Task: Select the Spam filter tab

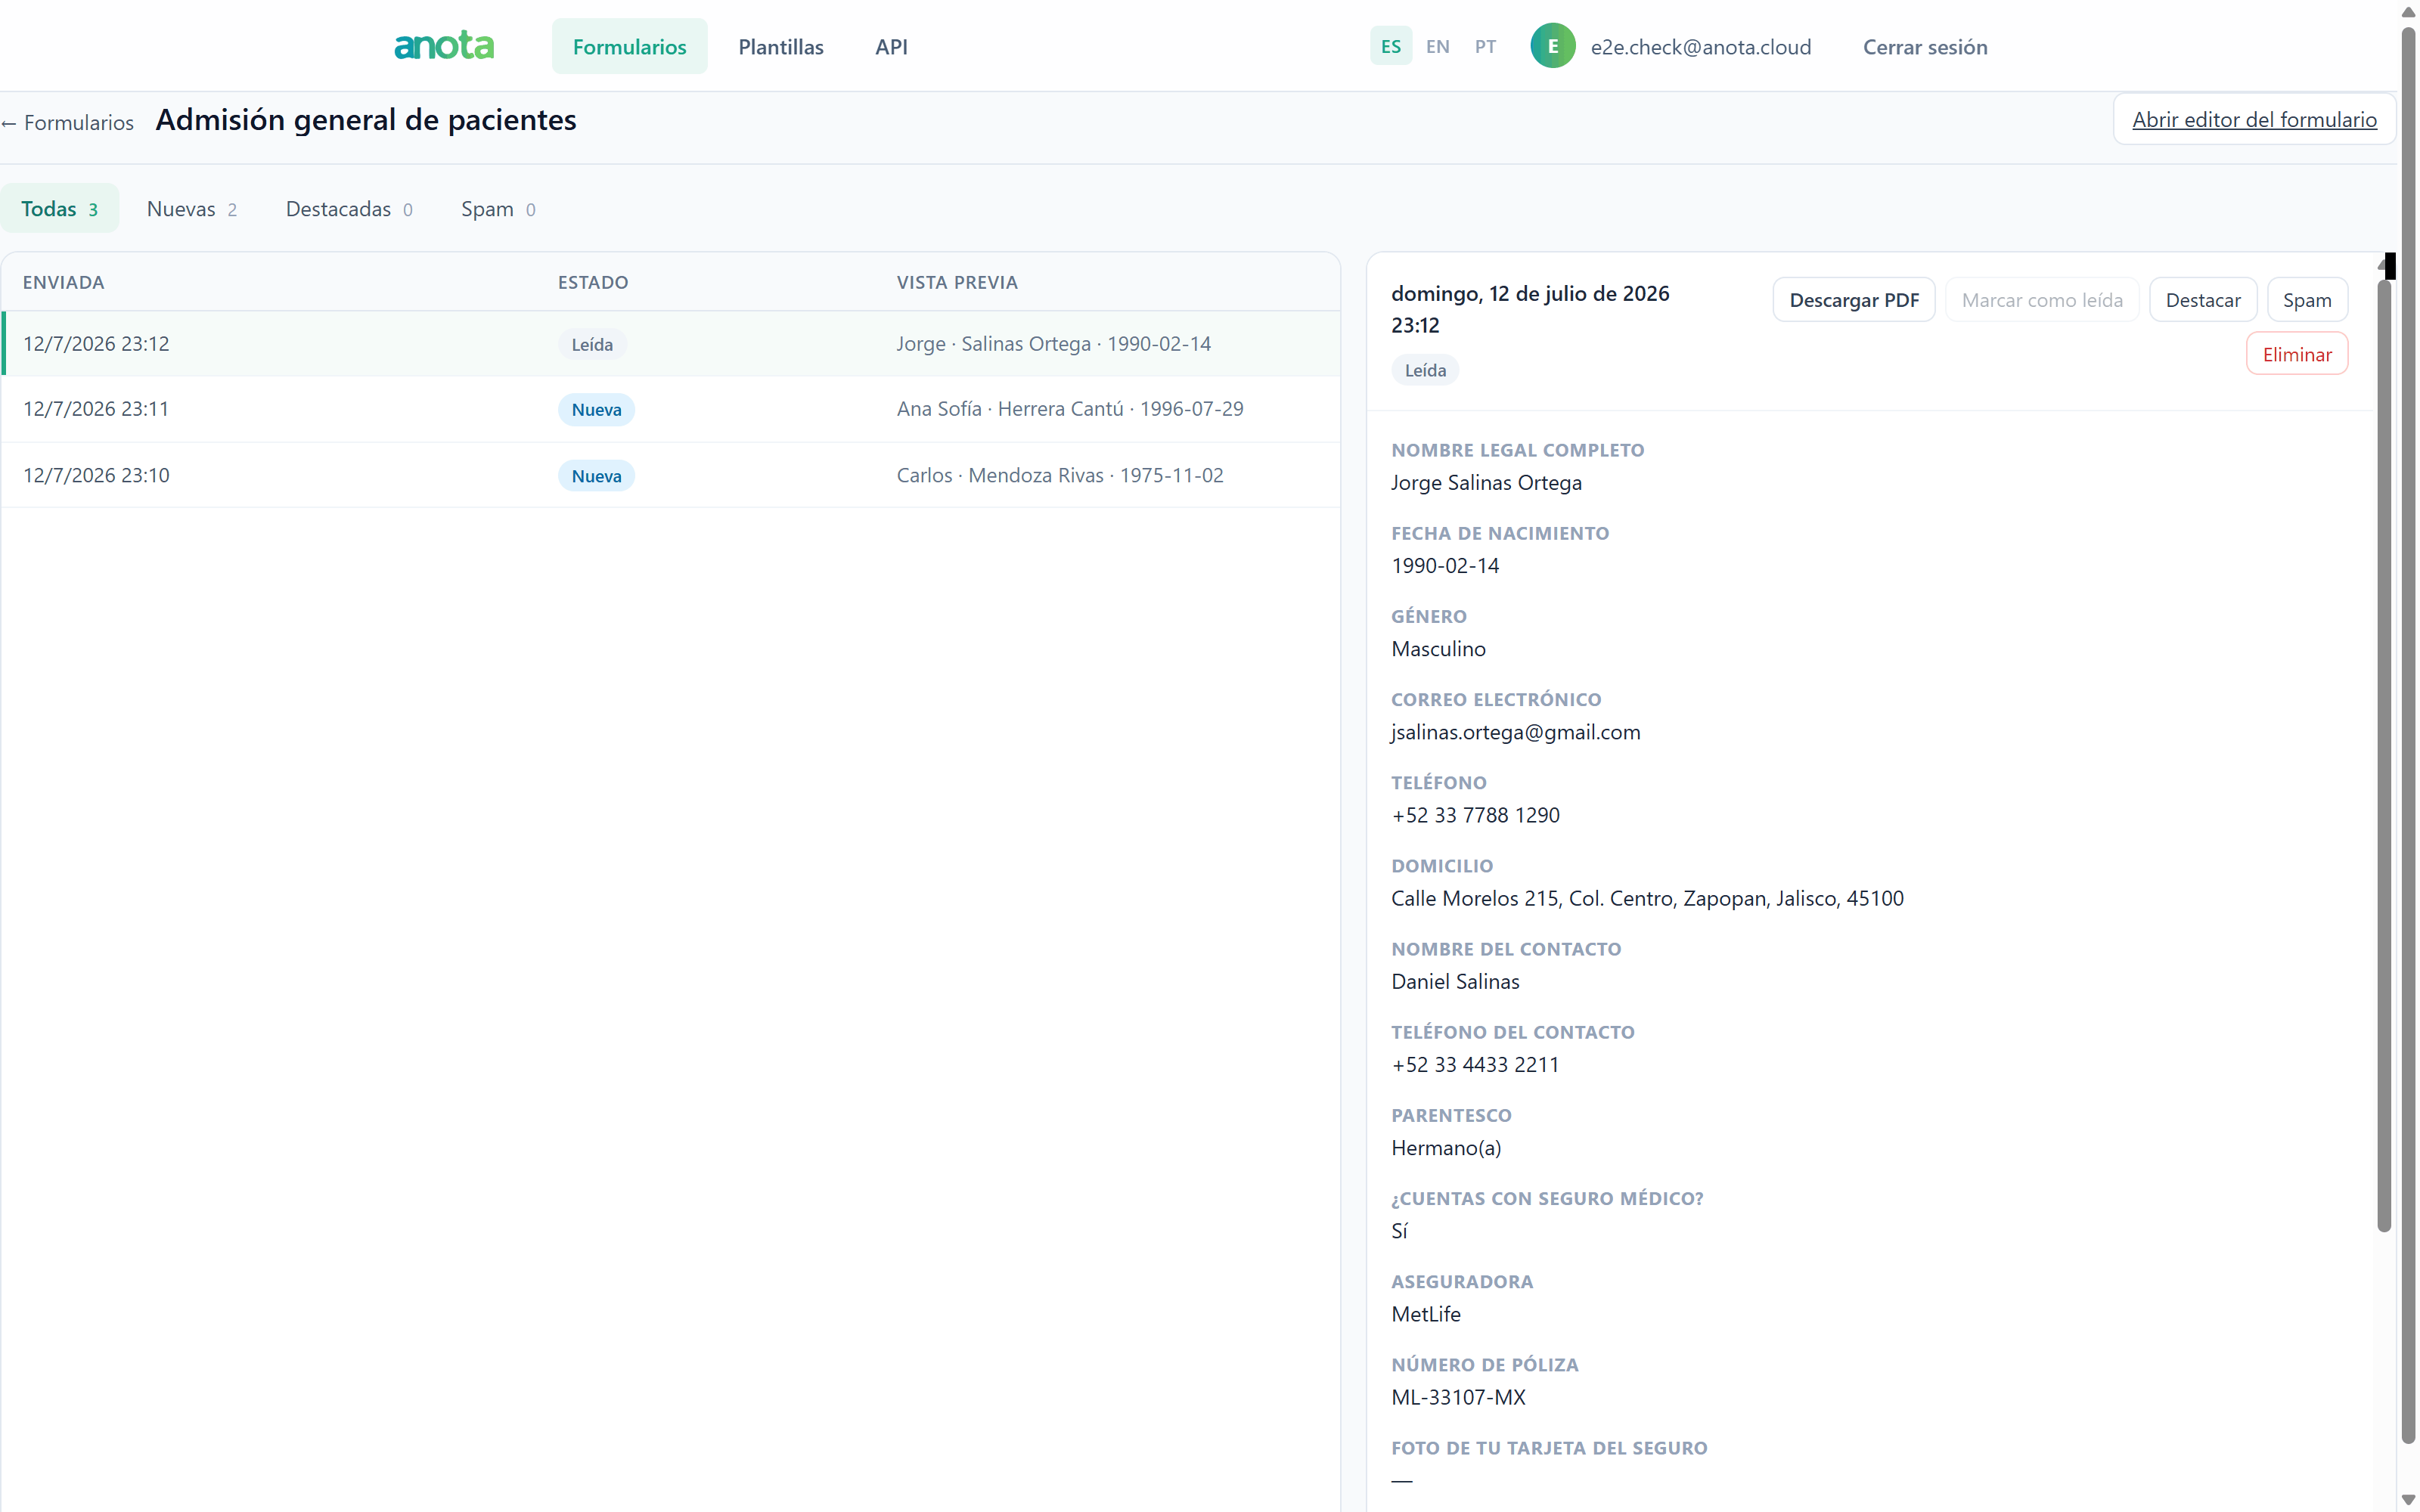Action: coord(498,208)
